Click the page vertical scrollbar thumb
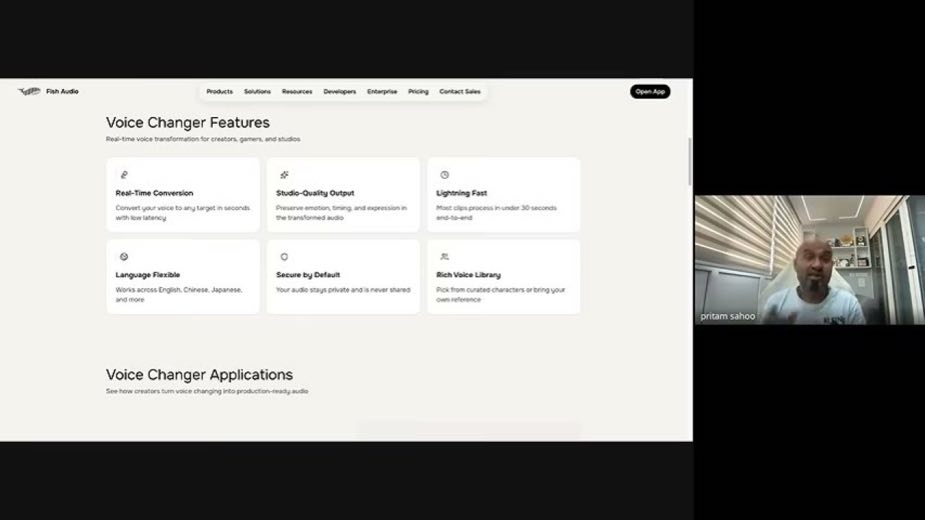 pos(690,162)
